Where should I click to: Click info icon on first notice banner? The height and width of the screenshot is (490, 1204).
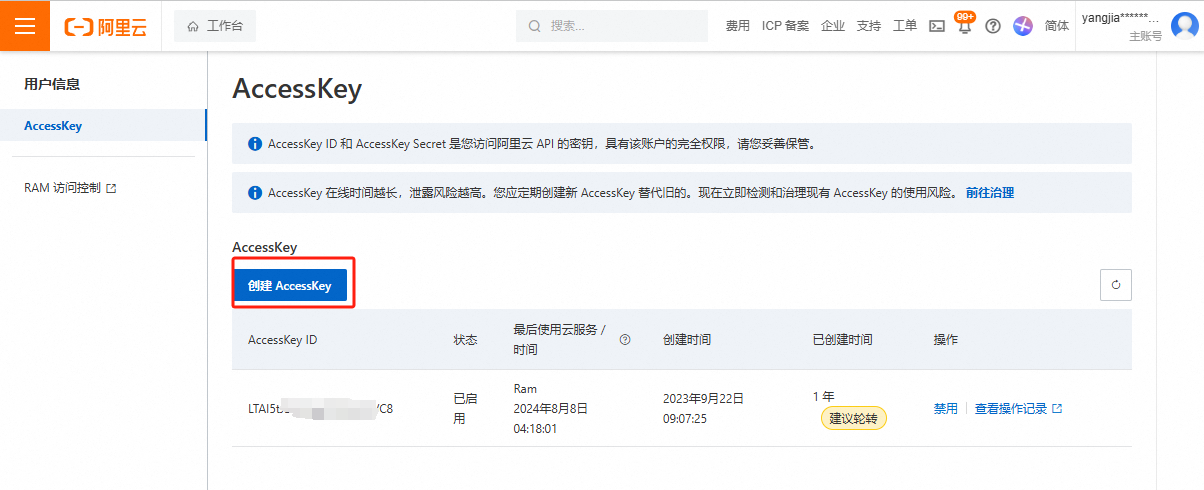click(255, 144)
